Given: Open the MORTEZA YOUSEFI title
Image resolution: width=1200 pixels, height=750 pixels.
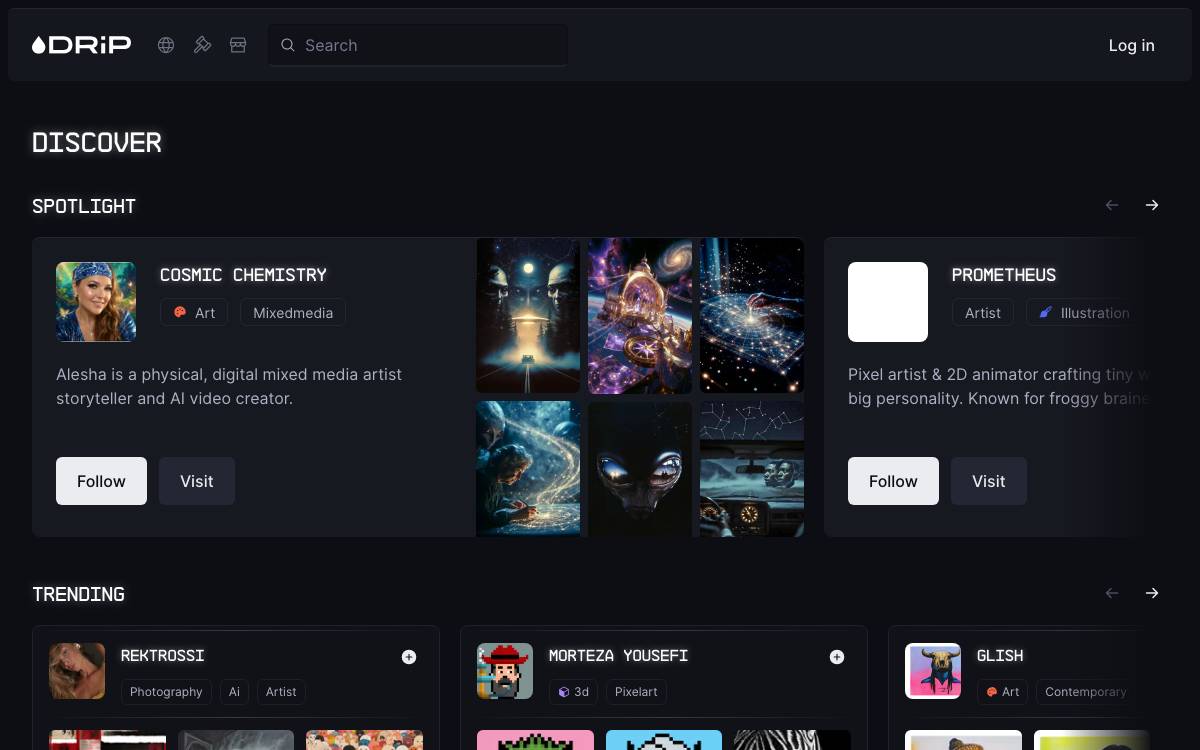Looking at the screenshot, I should coord(618,656).
